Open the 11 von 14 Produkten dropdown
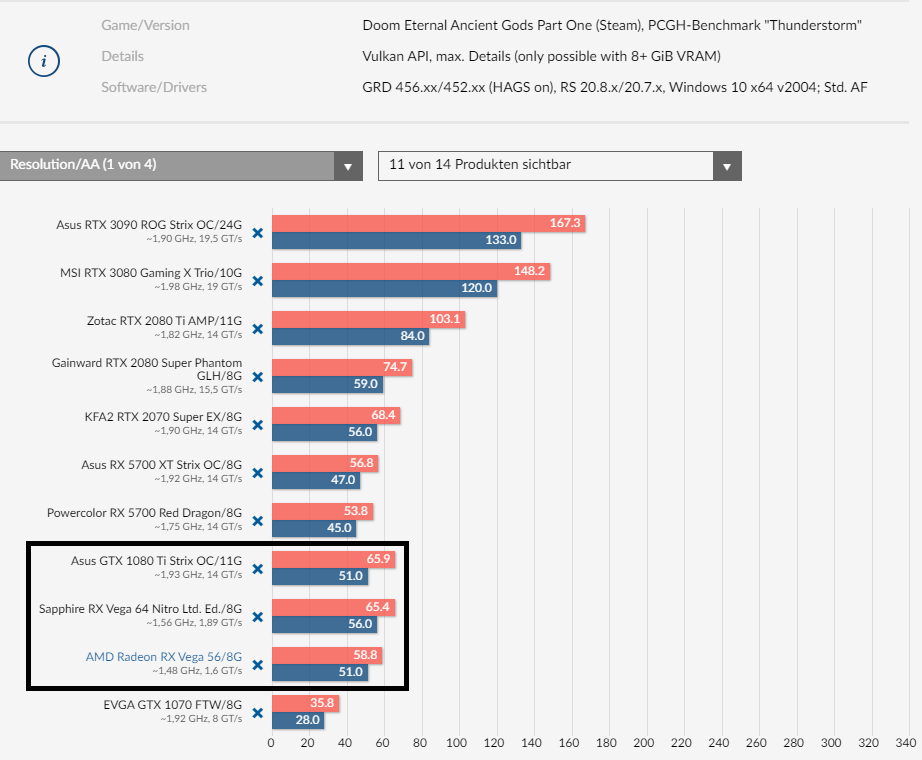Viewport: 922px width, 760px height. 559,166
